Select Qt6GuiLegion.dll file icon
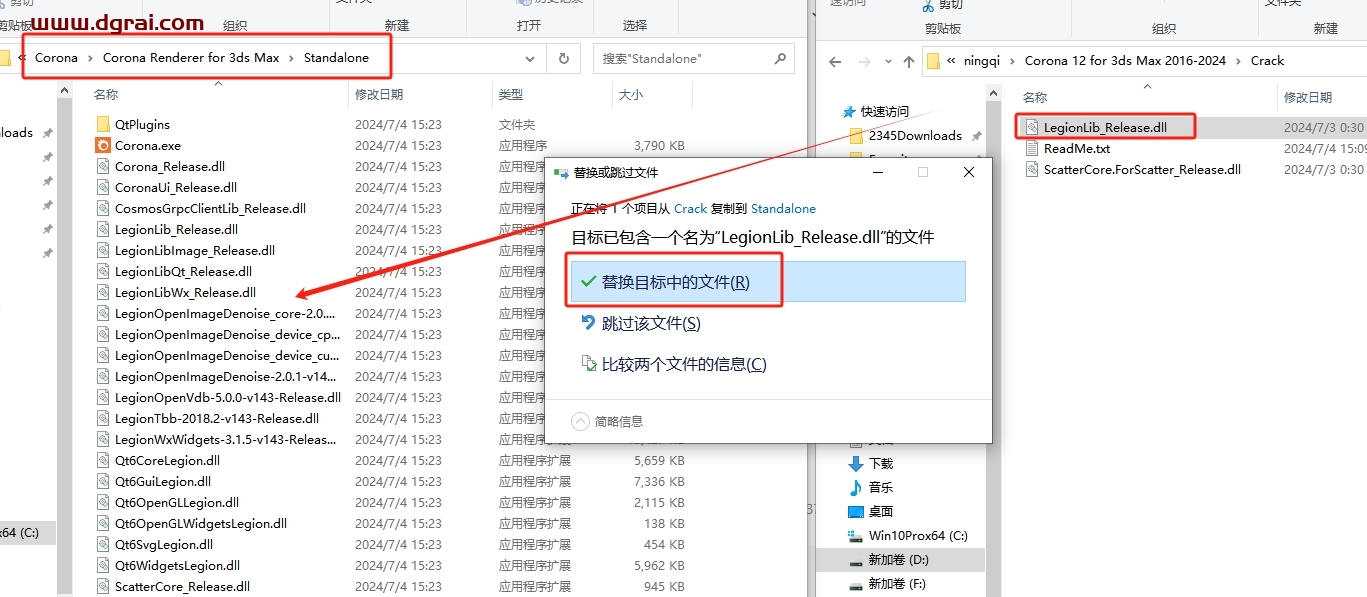This screenshot has height=597, width=1367. (103, 482)
